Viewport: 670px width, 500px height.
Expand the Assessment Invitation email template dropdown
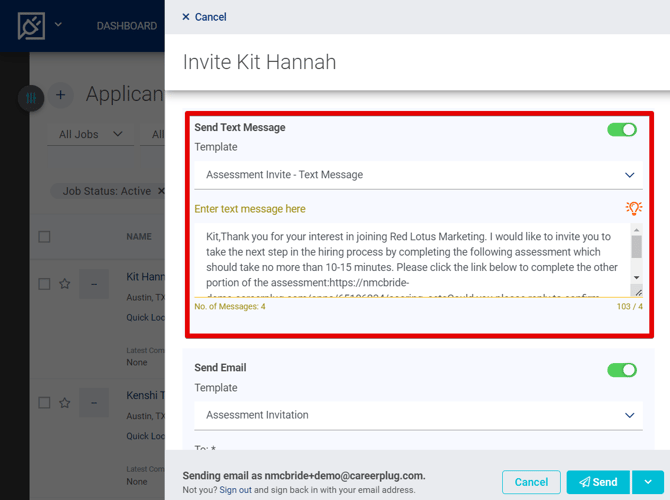click(x=419, y=415)
